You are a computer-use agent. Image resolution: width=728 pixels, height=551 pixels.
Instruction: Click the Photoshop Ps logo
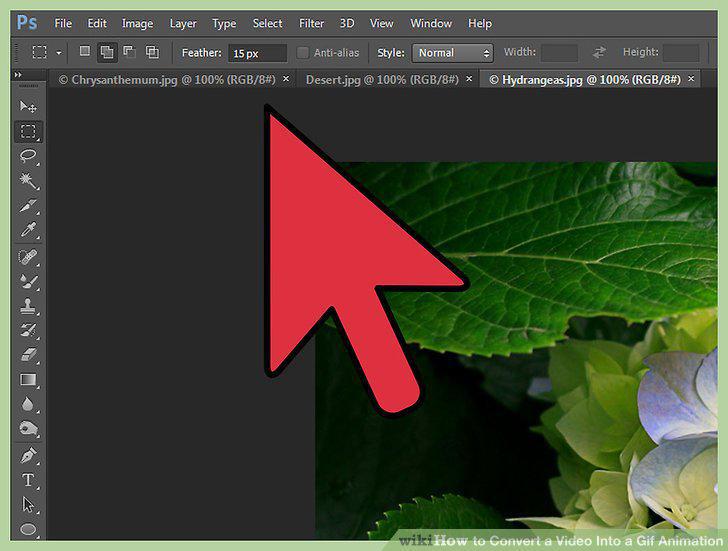click(x=27, y=23)
